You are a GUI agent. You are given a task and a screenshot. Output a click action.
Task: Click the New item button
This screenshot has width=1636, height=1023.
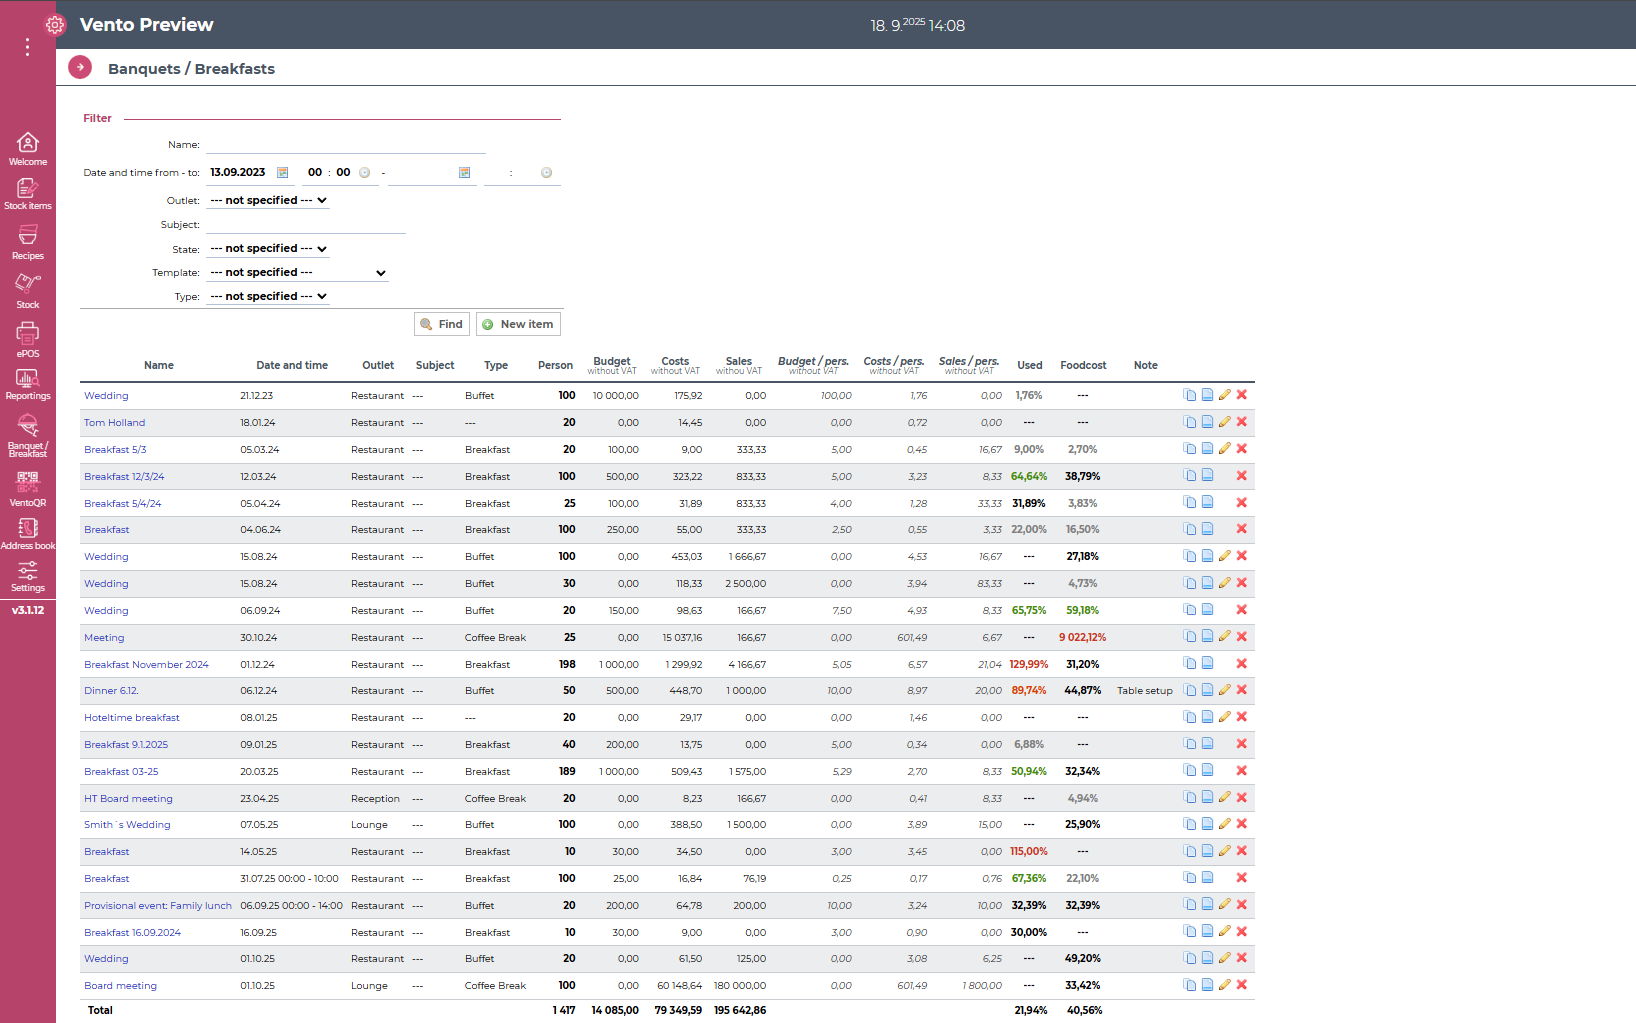518,324
